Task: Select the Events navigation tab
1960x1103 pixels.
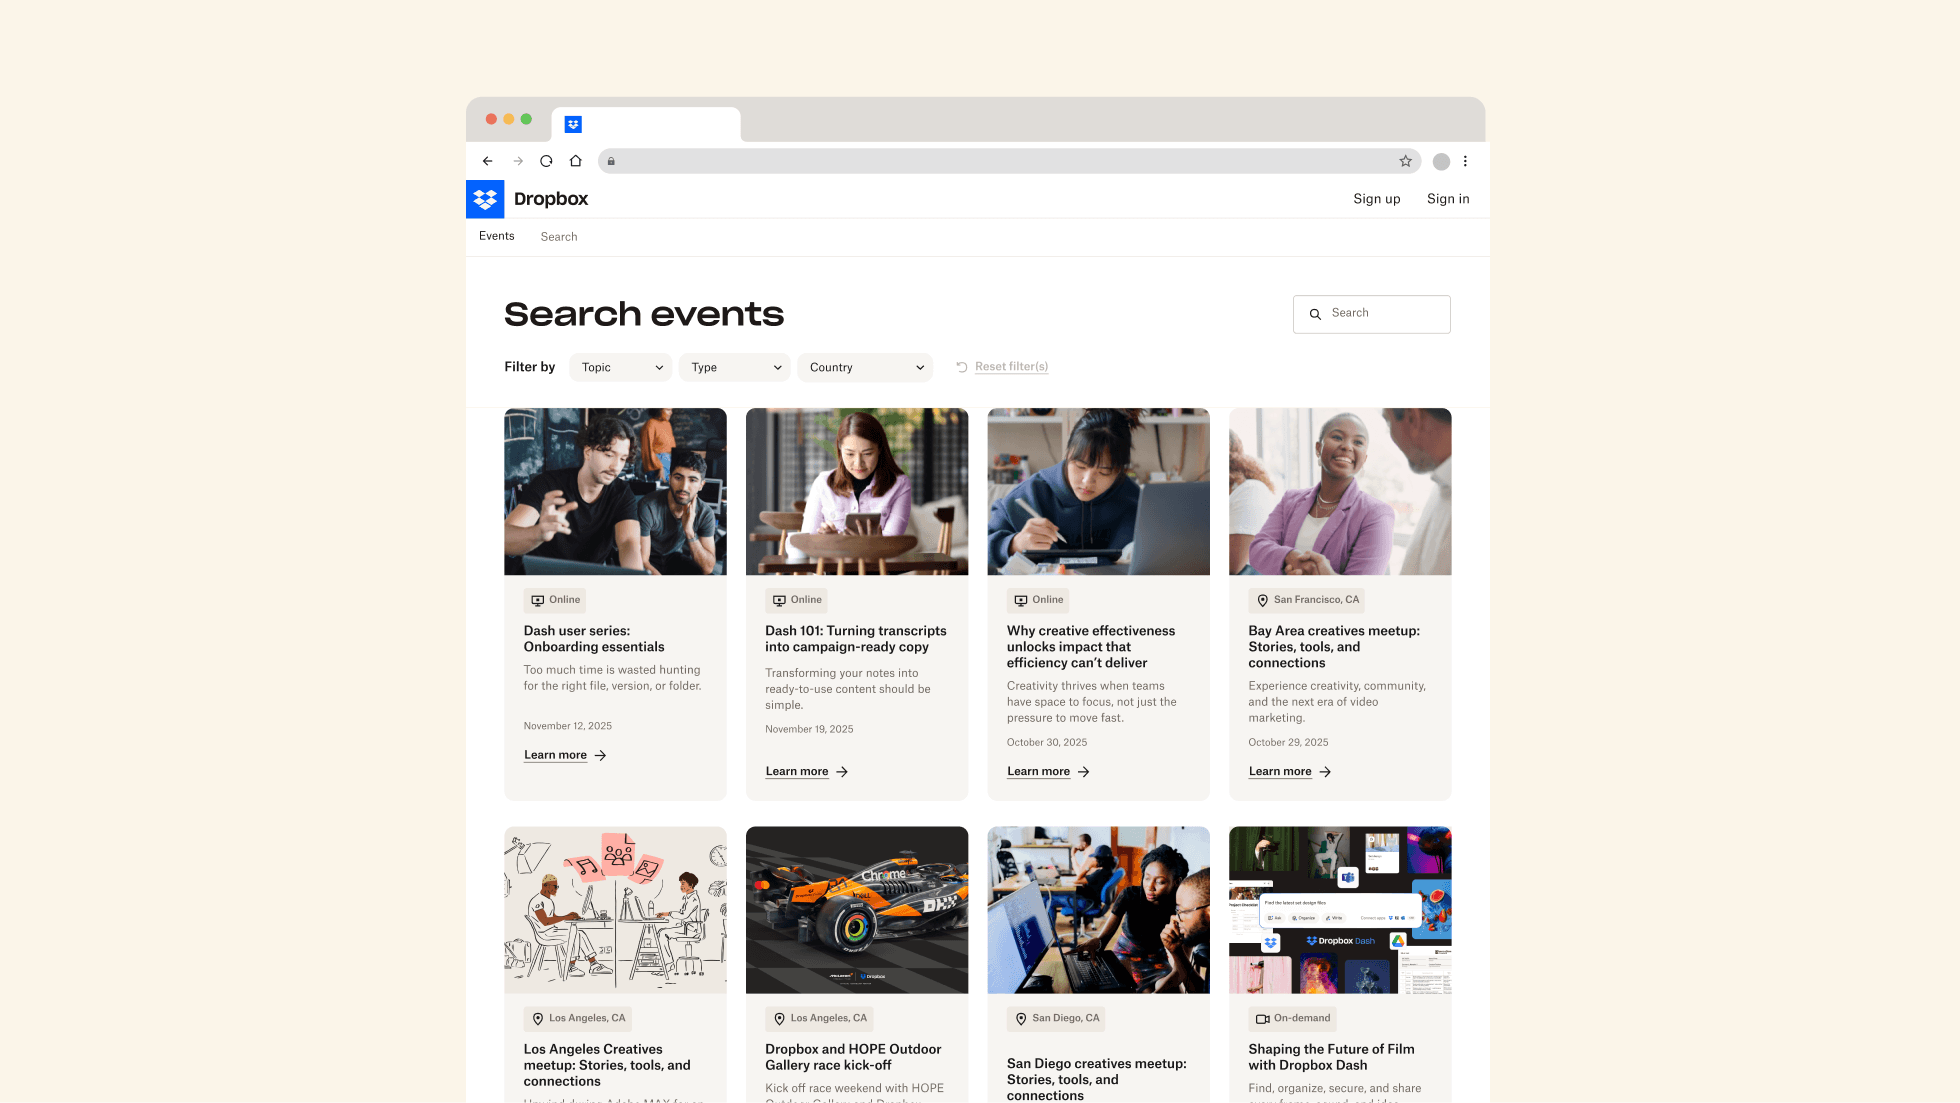Action: click(496, 236)
